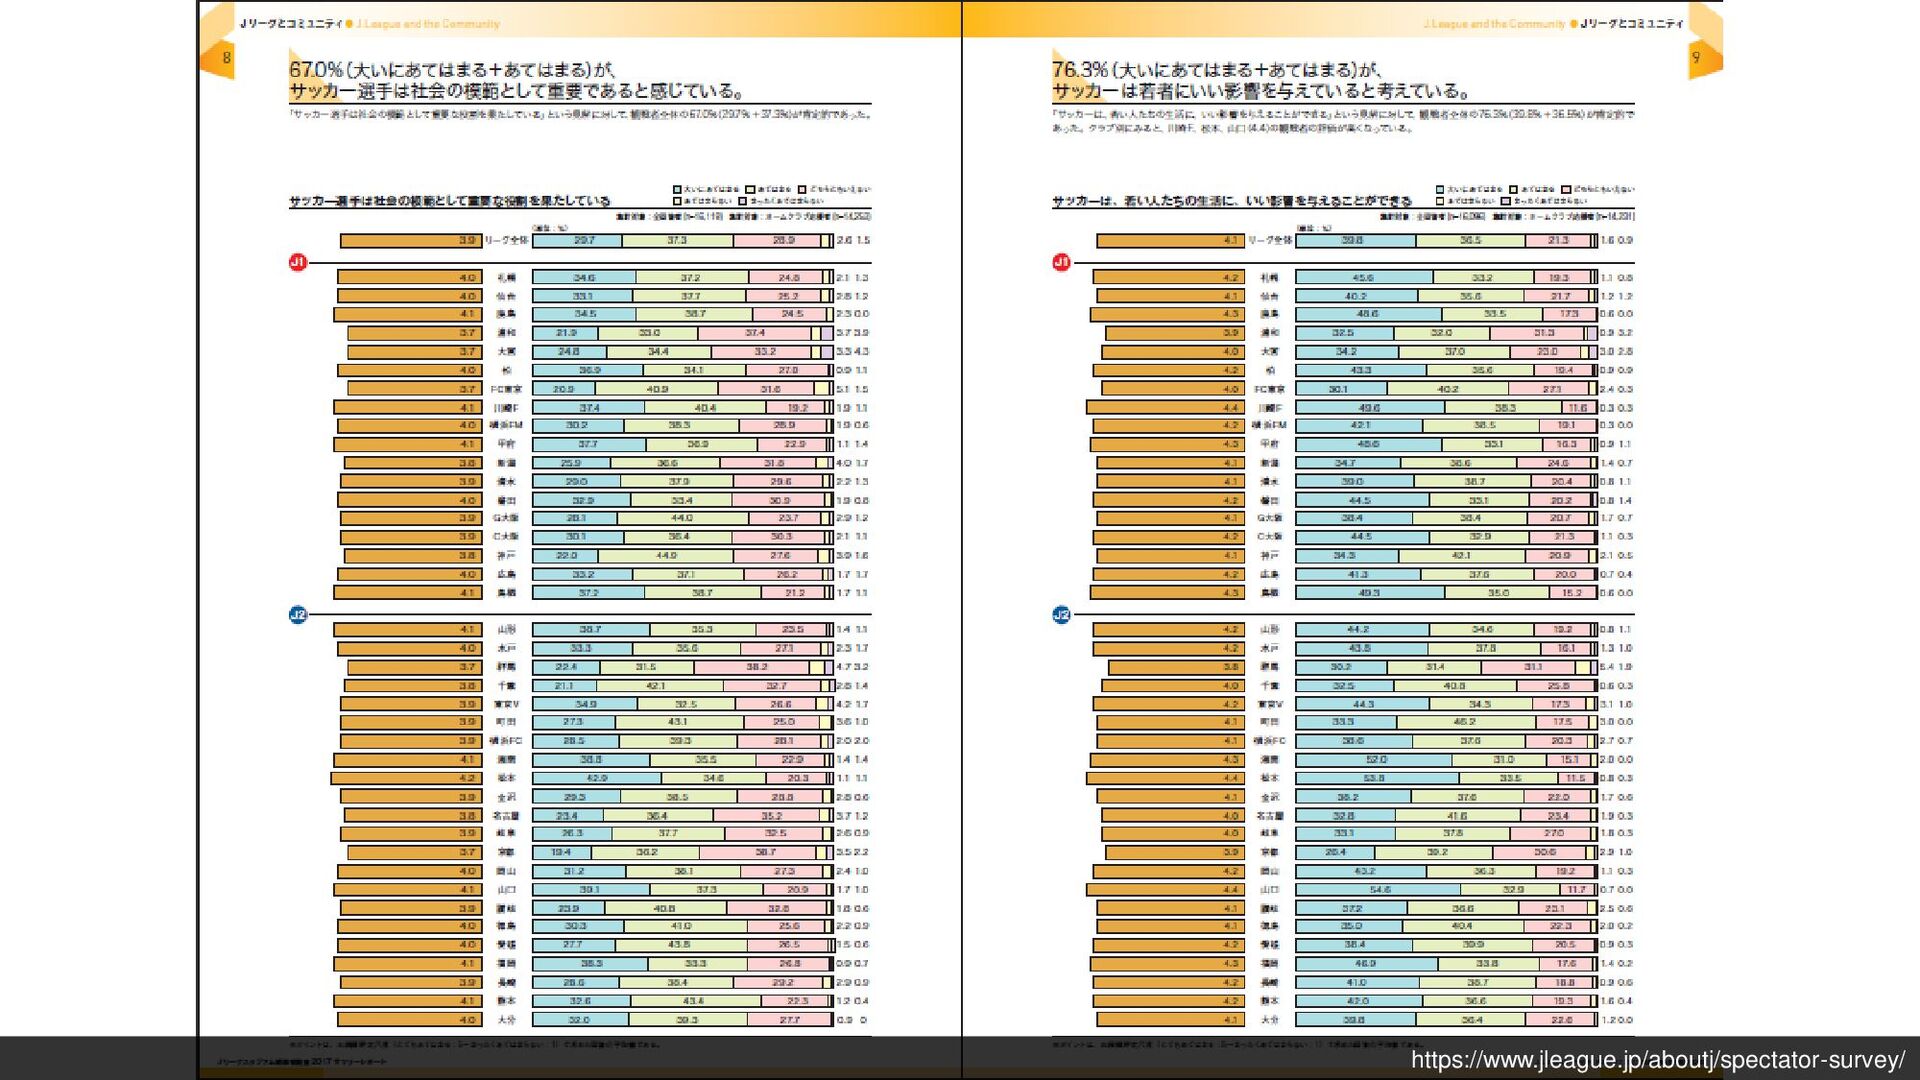Select the FC東京 label in left chart
Screen dimensions: 1920x1080
506,389
